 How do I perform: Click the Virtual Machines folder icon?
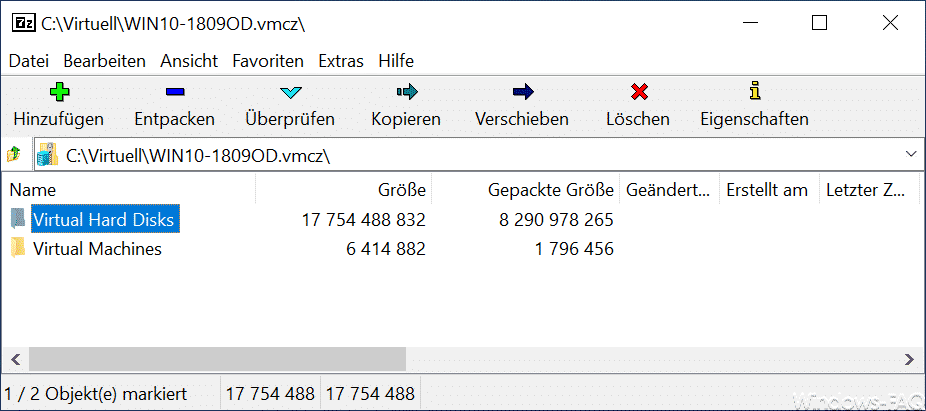(x=19, y=249)
